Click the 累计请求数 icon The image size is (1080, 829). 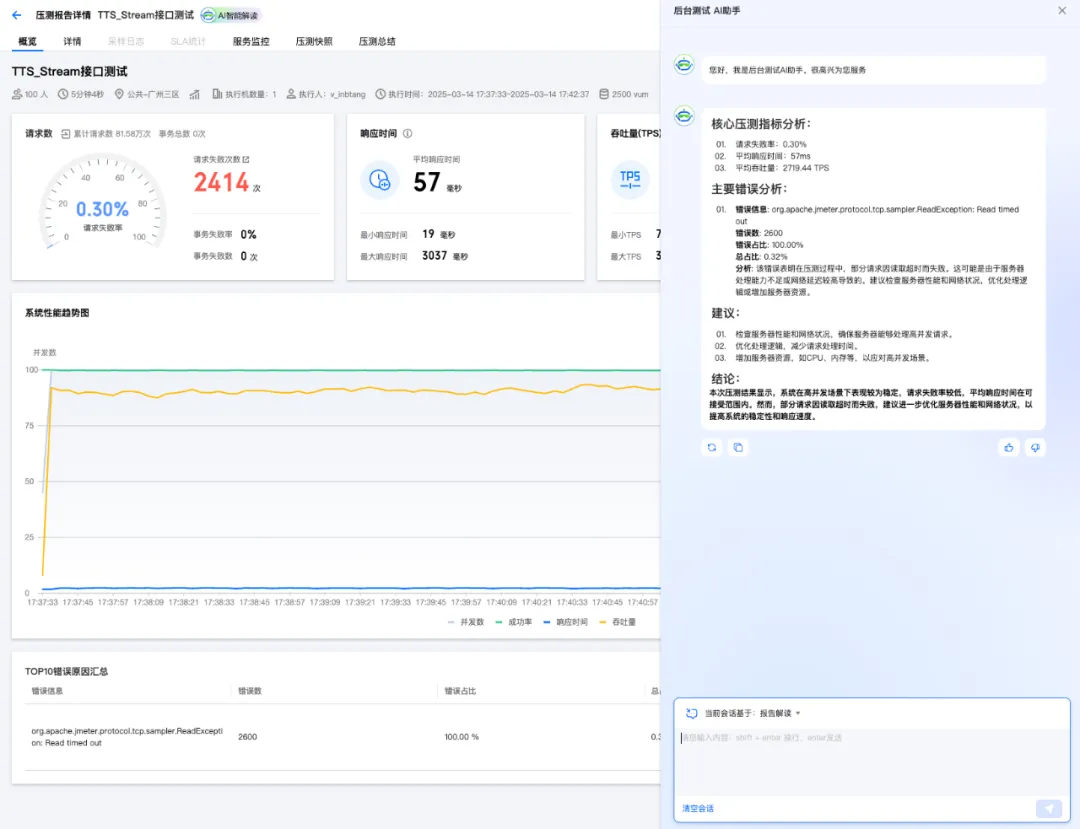click(x=65, y=134)
